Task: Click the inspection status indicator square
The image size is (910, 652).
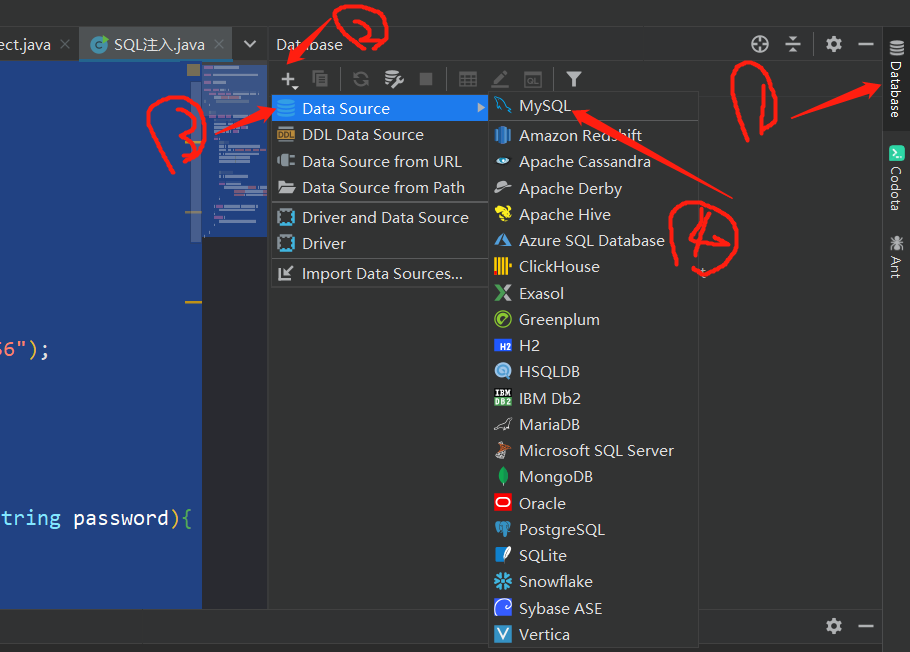Action: [193, 70]
